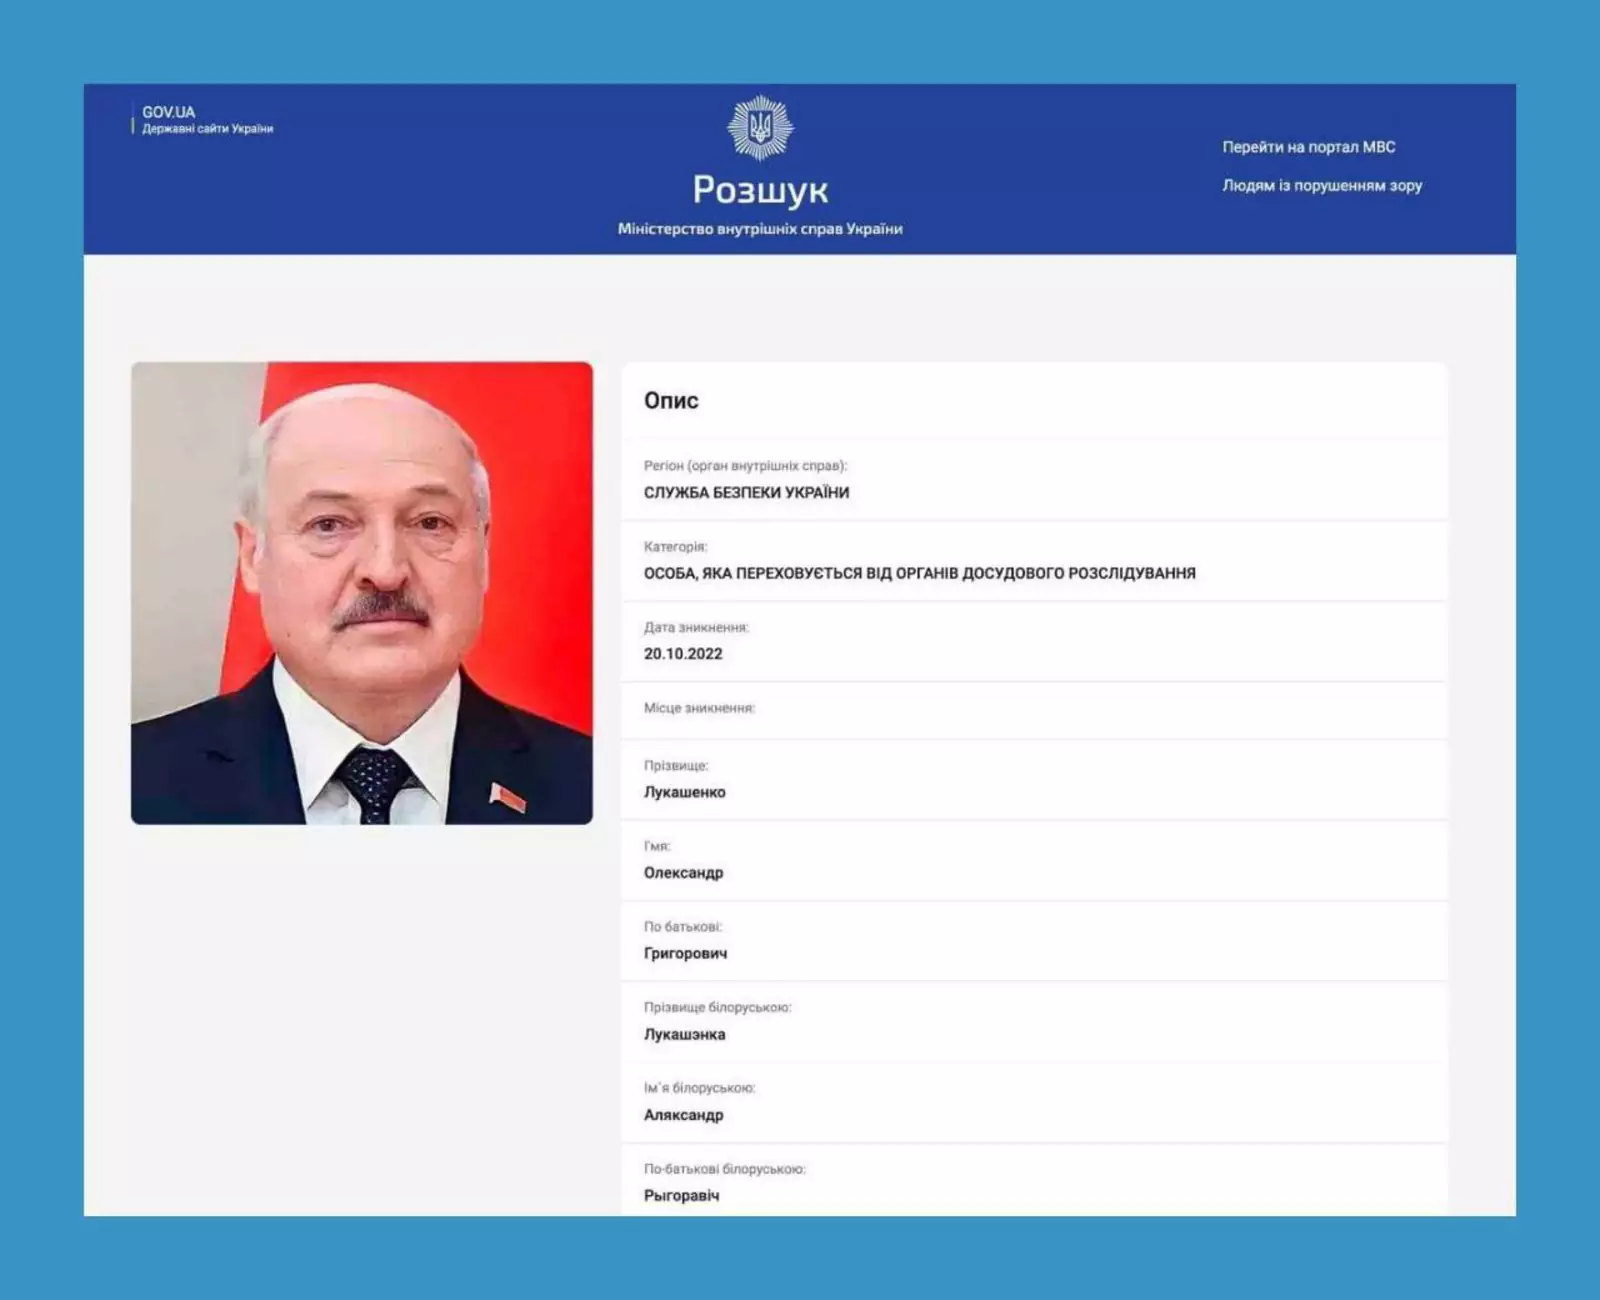Screen dimensions: 1600x1300
Task: Select the "СЛУЖБА БЕЗПЕКИ УКРАЇНИ" region value
Action: (x=747, y=491)
